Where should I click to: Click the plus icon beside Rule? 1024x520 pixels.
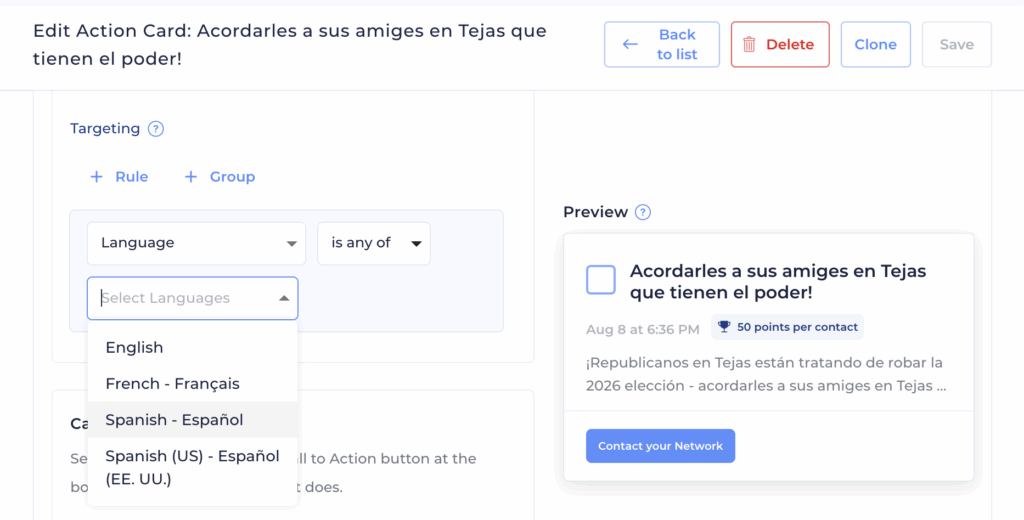(96, 177)
